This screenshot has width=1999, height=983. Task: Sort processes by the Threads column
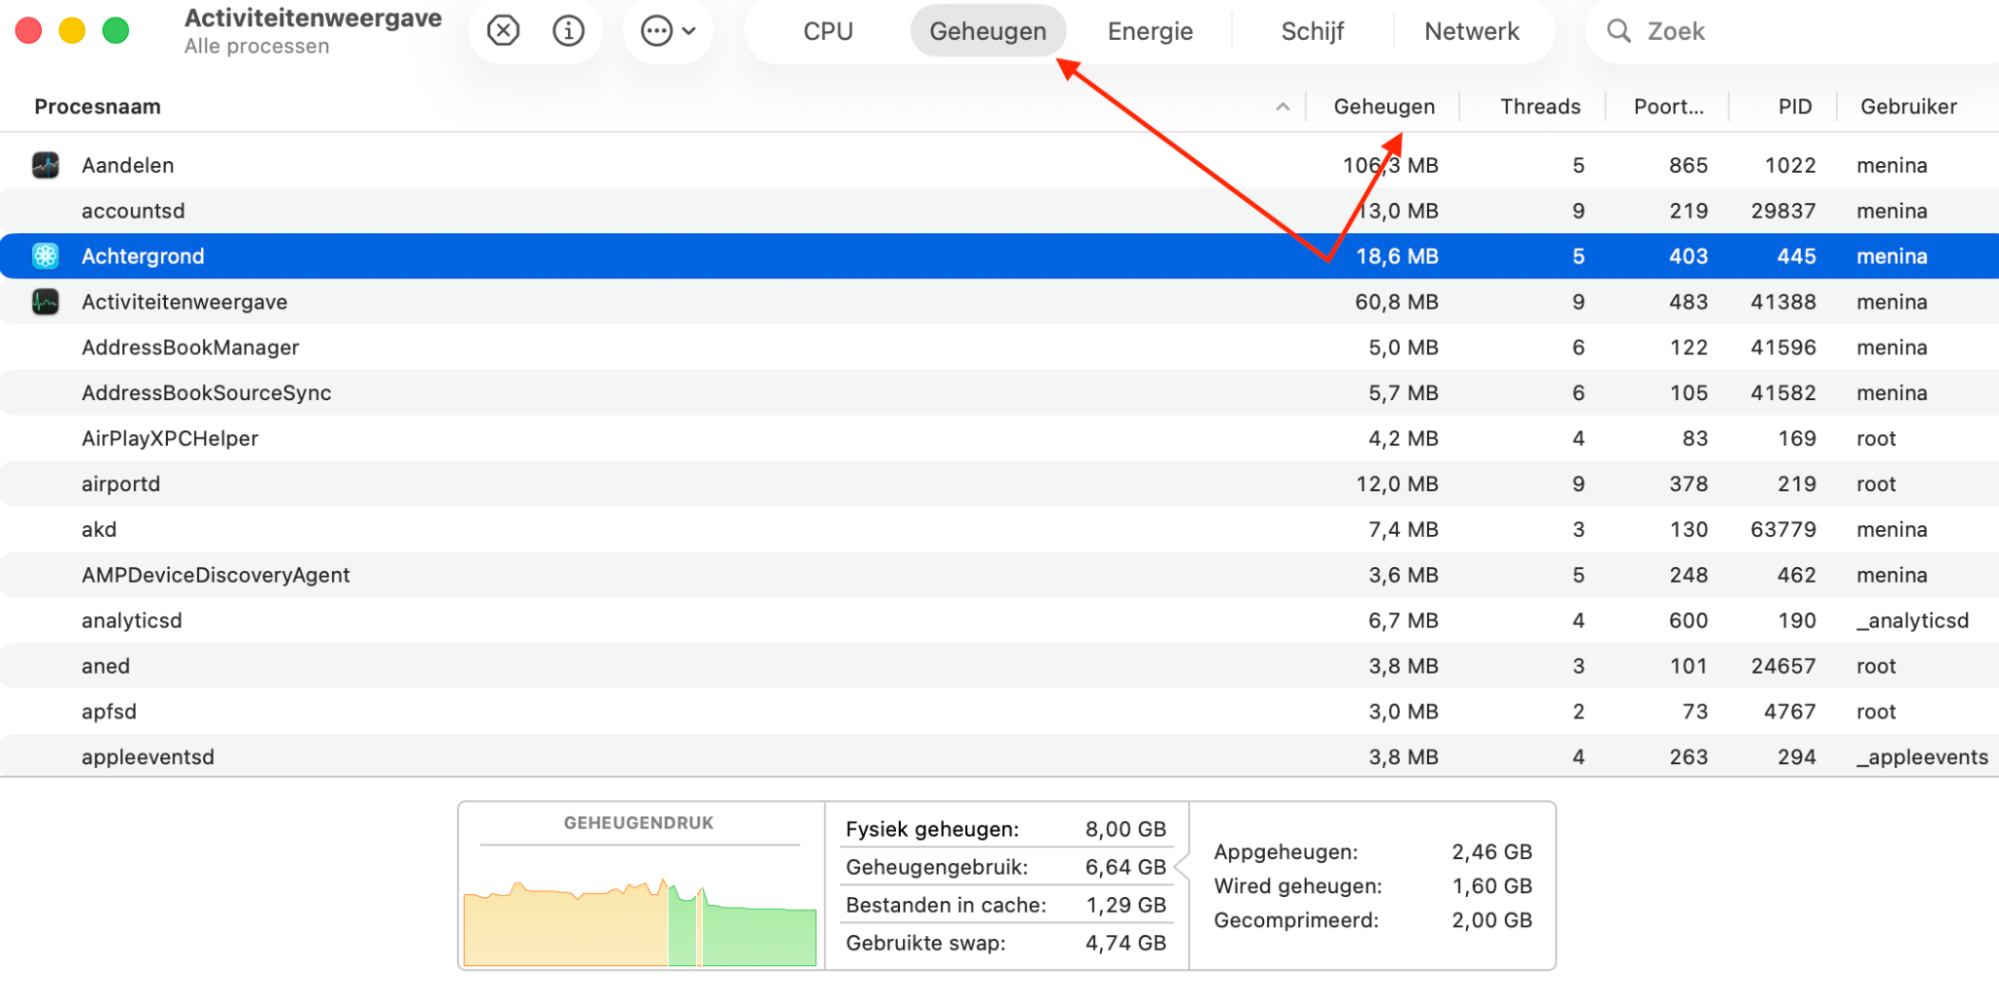tap(1539, 105)
